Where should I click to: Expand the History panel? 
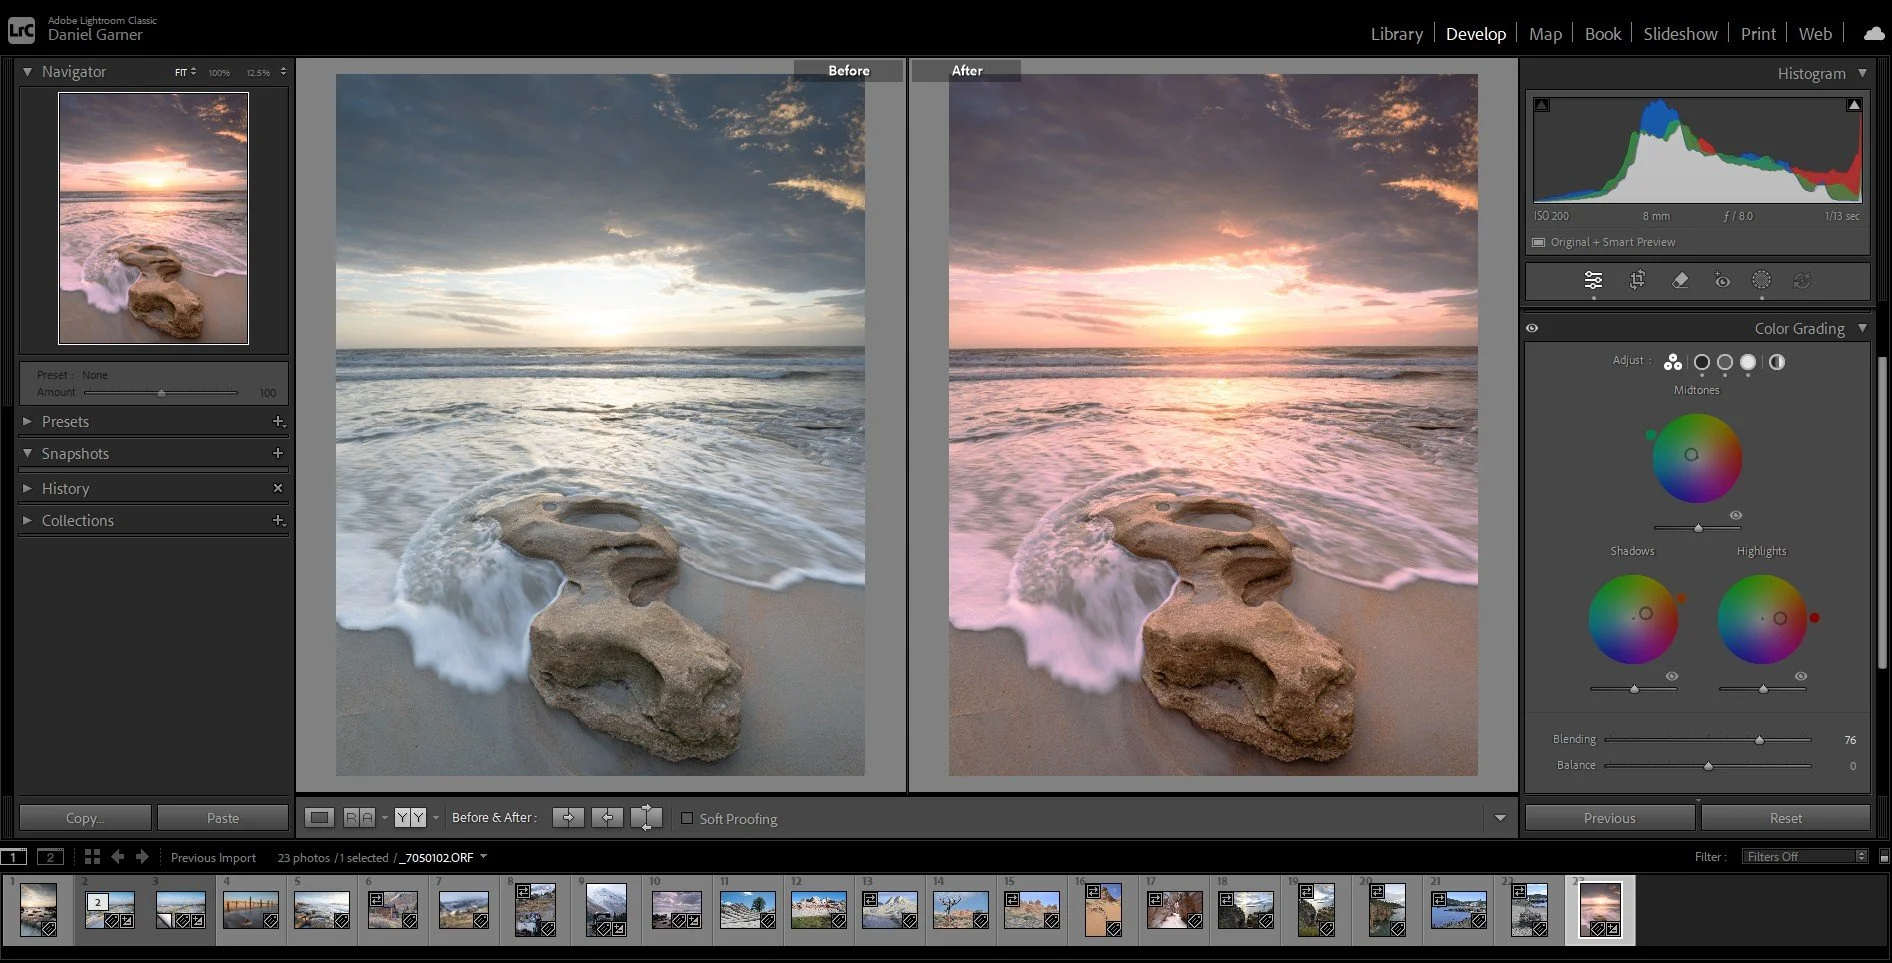[65, 489]
